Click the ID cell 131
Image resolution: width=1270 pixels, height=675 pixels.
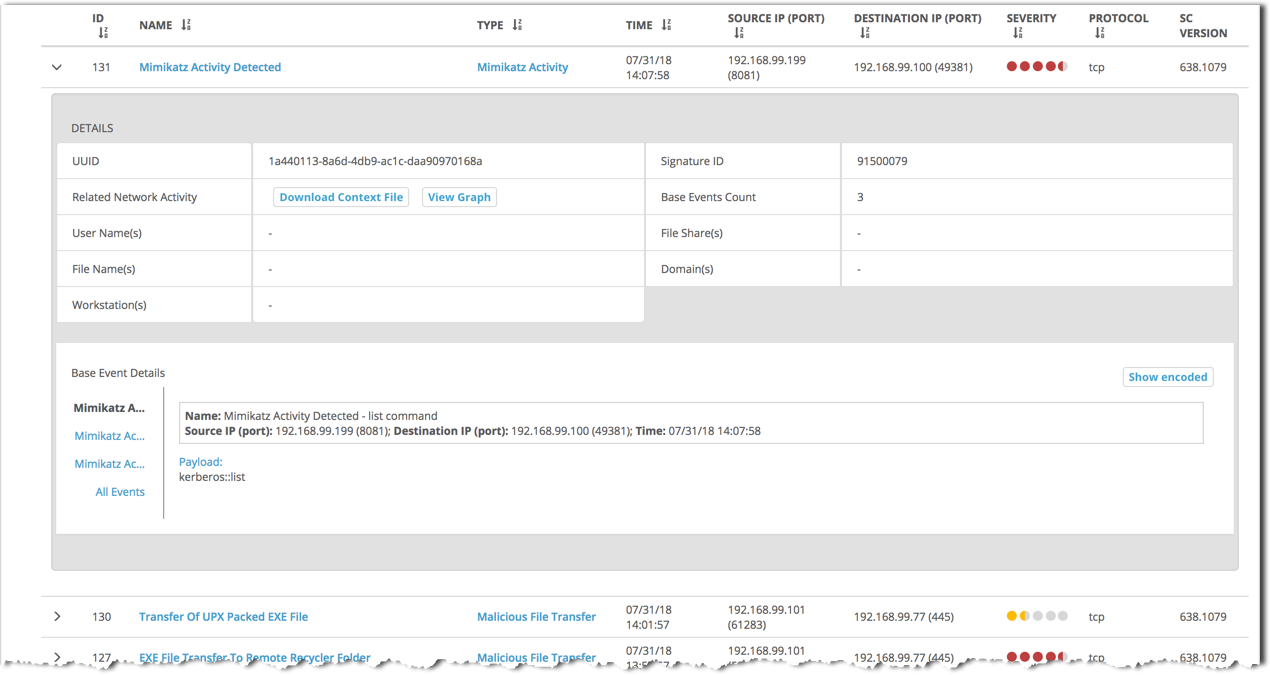[101, 67]
